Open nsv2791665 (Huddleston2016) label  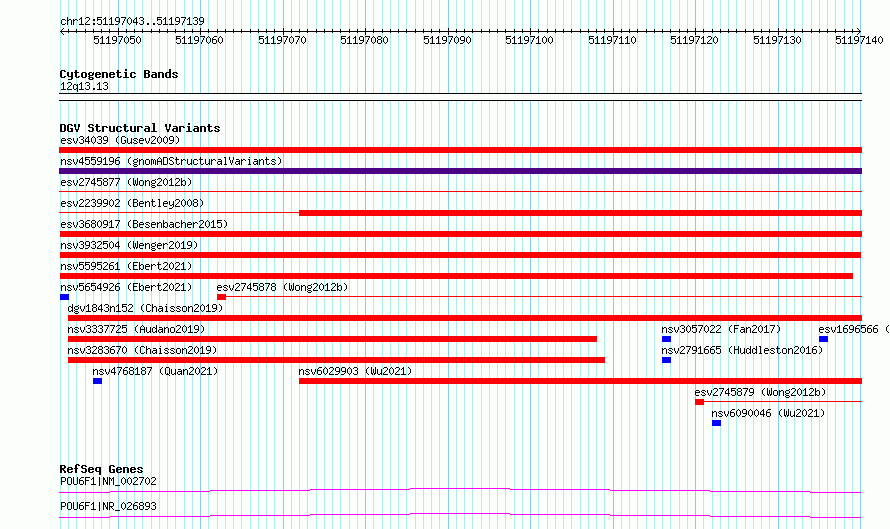click(x=742, y=350)
